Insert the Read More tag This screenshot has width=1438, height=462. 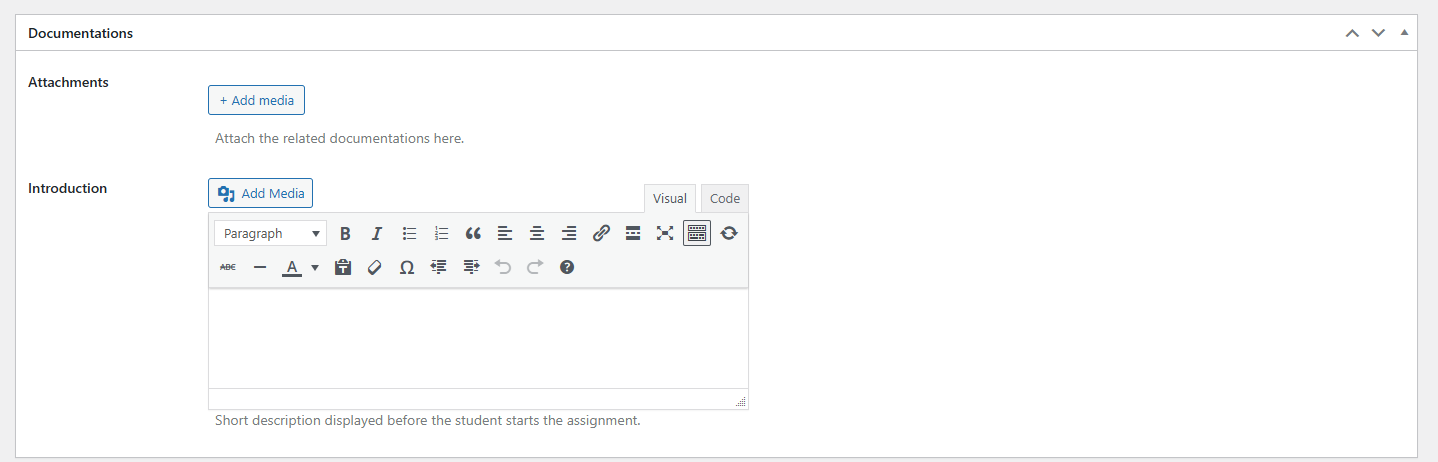point(633,233)
